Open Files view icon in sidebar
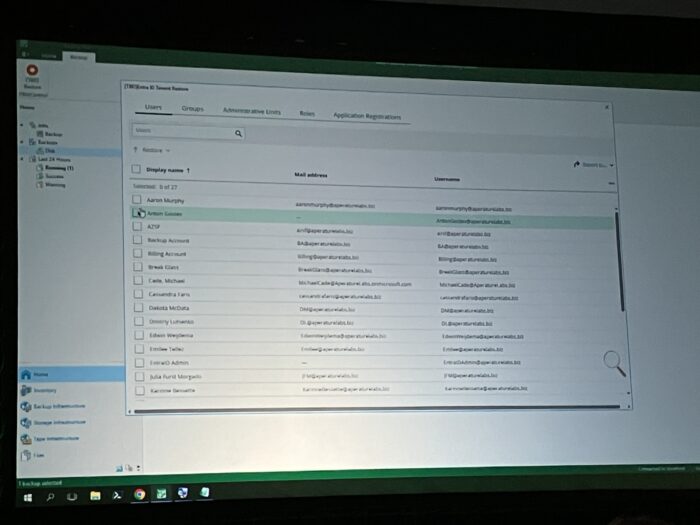Image resolution: width=700 pixels, height=525 pixels. pyautogui.click(x=26, y=455)
